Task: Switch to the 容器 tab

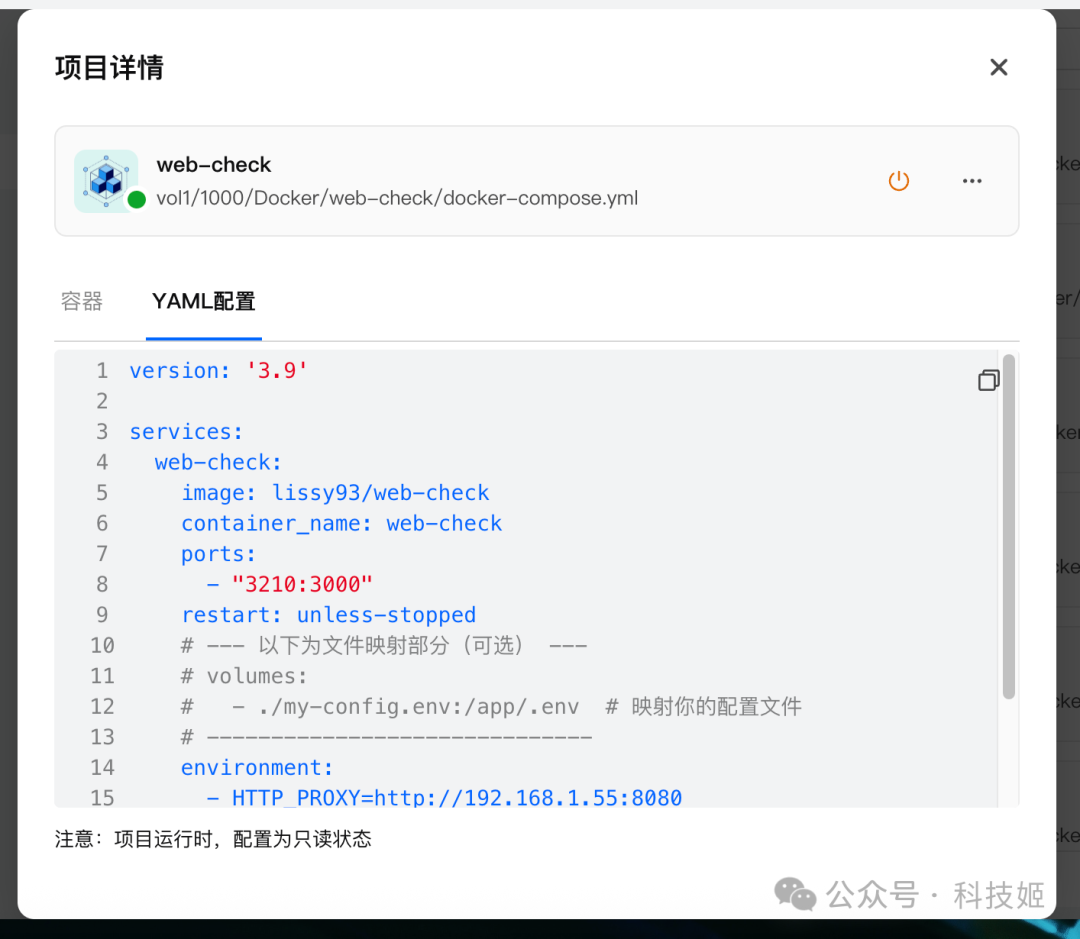Action: [x=82, y=301]
